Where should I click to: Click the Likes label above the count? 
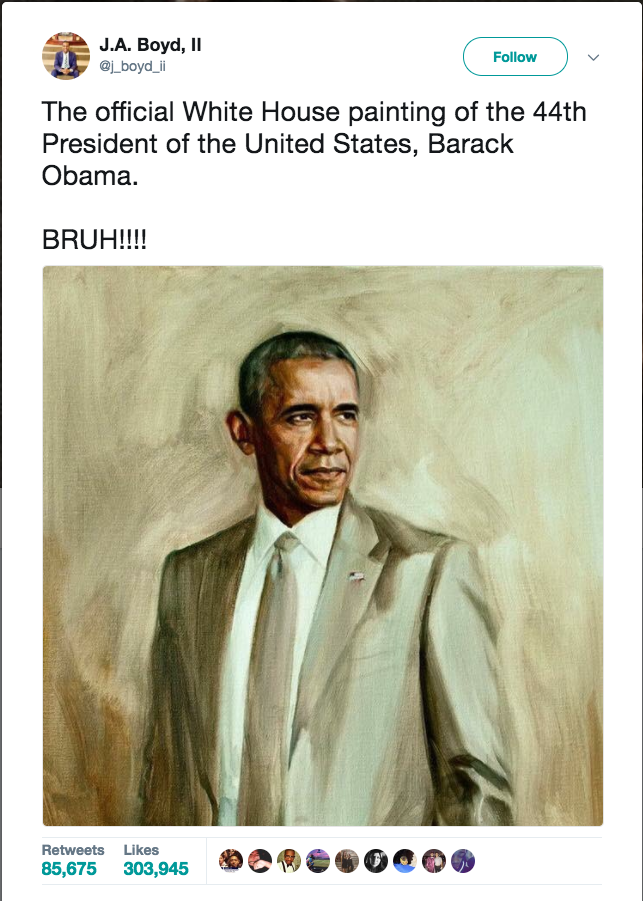tap(141, 850)
